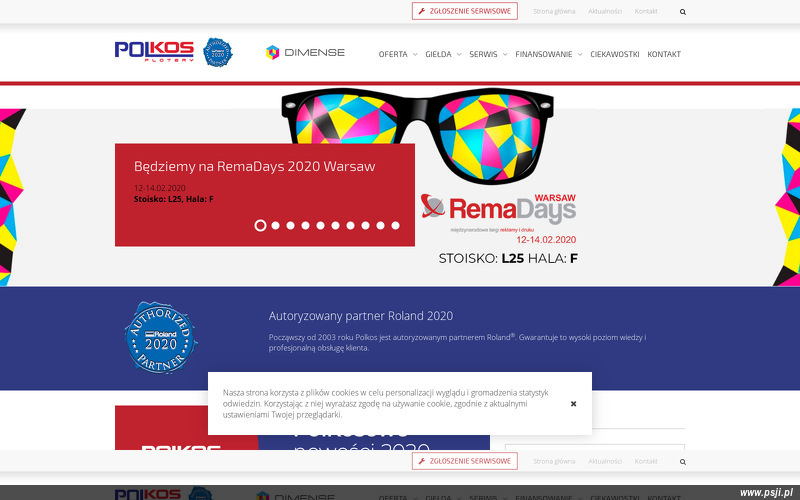Click the wrench icon in Zgłoszenie Serwisowe button
This screenshot has width=800, height=500.
421,11
